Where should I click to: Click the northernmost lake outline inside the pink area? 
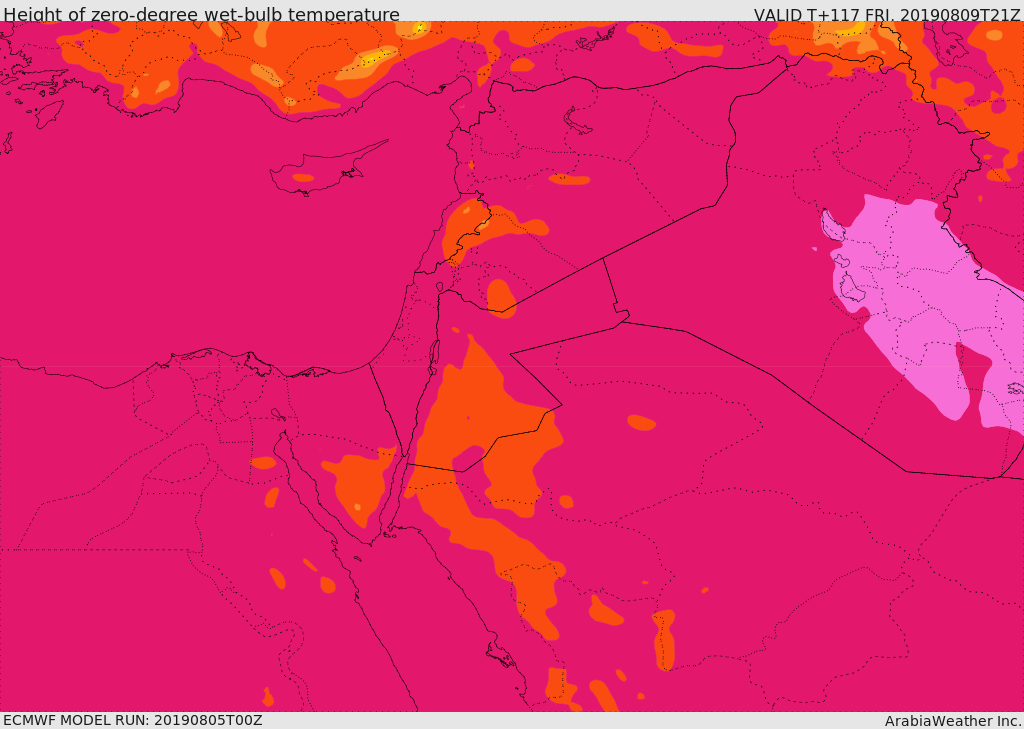832,225
